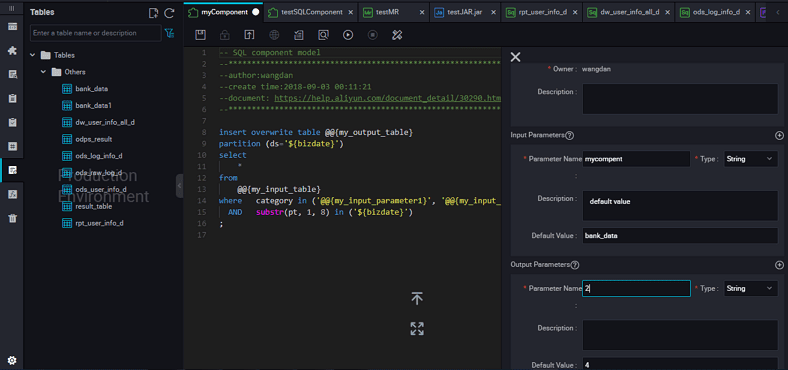
Task: Close the testSQLComponent tab
Action: pos(350,12)
